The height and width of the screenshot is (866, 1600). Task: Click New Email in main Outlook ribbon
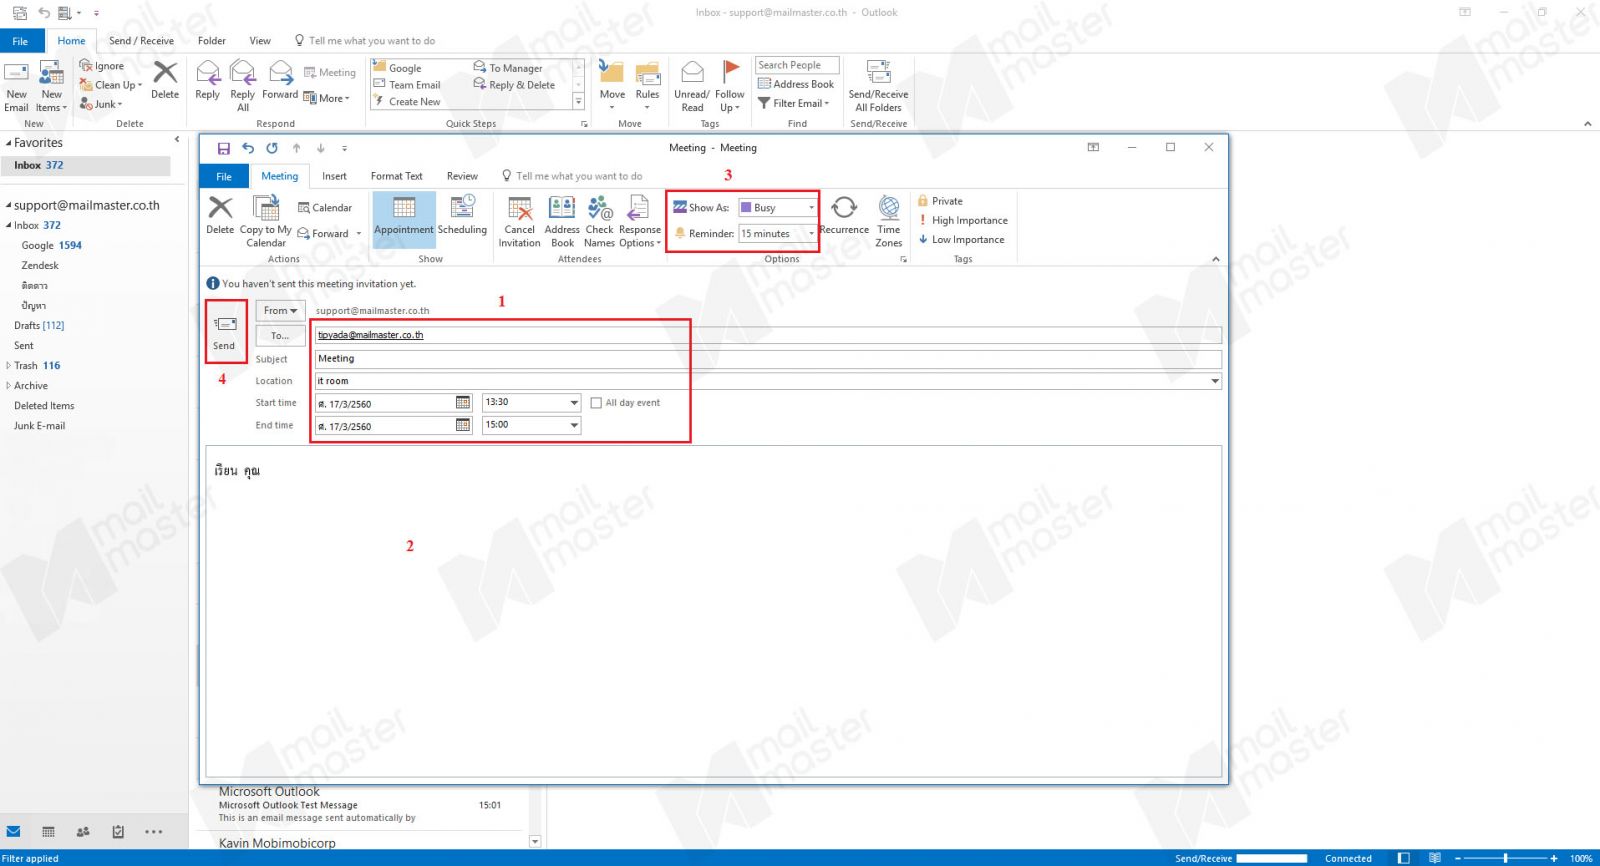pyautogui.click(x=16, y=87)
